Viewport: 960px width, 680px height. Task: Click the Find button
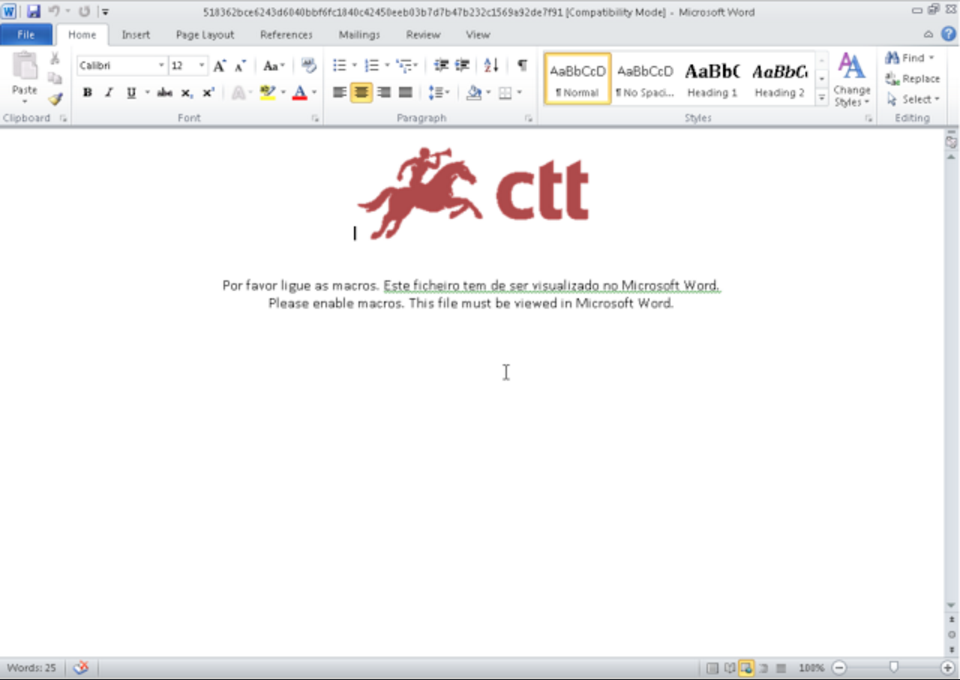click(910, 58)
